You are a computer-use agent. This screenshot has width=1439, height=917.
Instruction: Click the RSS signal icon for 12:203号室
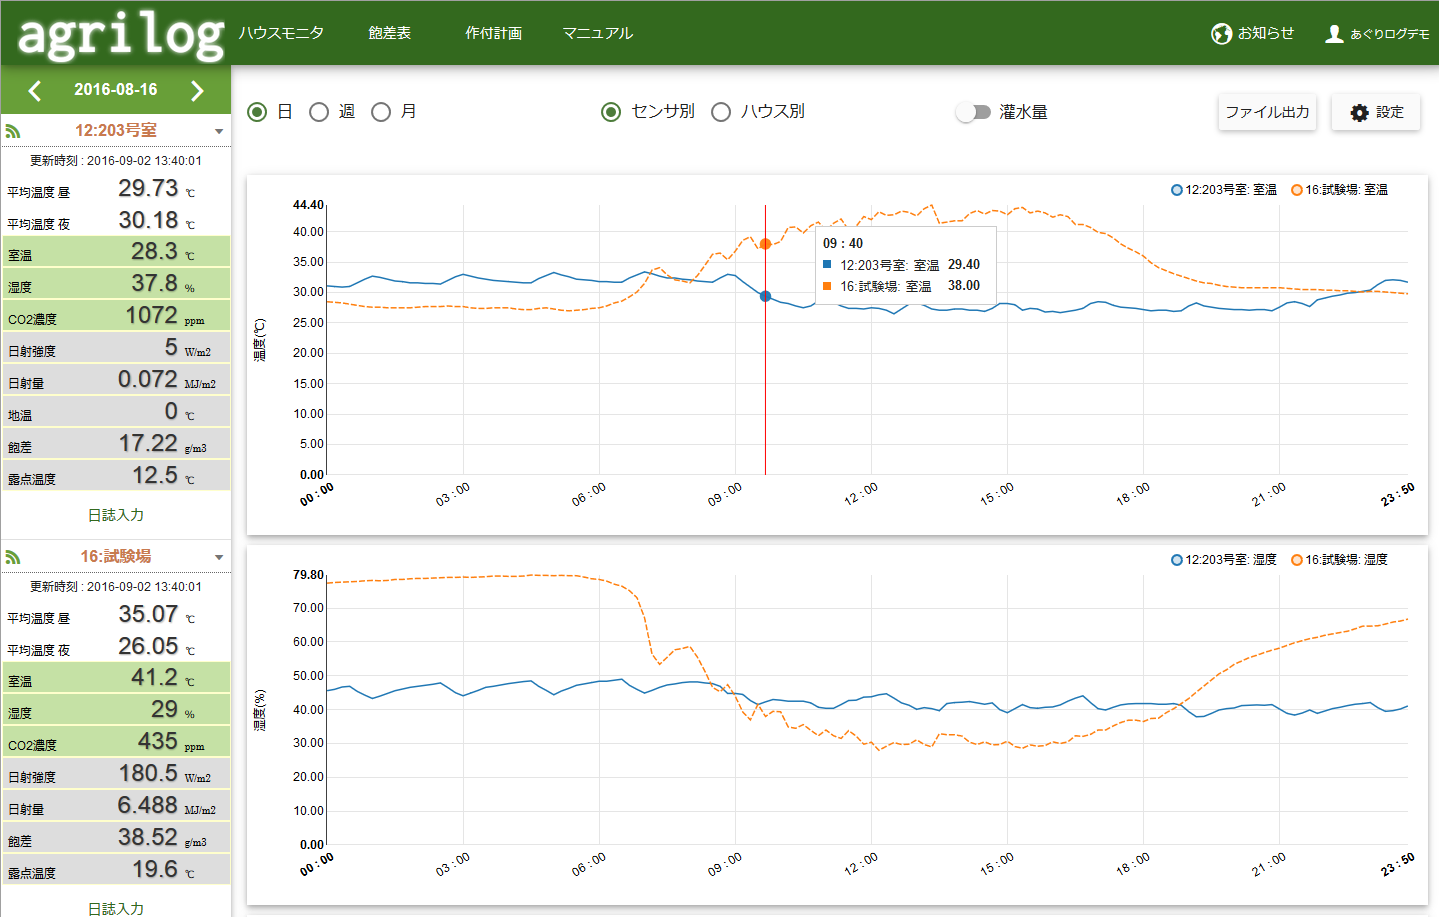[13, 131]
